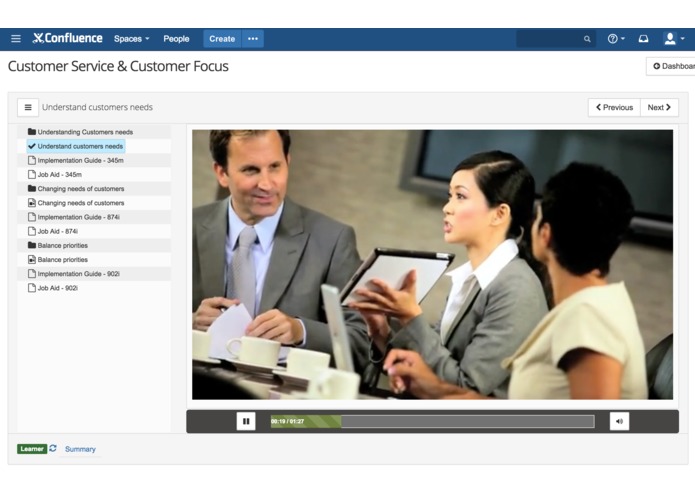Click folder icon beside Understanding Customers needs
Viewport: 695px width, 494px height.
point(31,132)
